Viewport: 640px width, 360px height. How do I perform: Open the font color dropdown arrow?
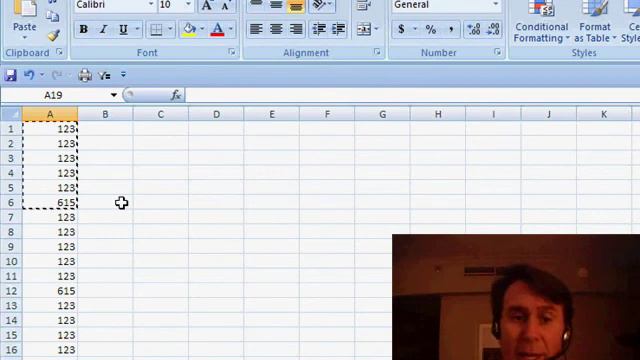point(231,29)
